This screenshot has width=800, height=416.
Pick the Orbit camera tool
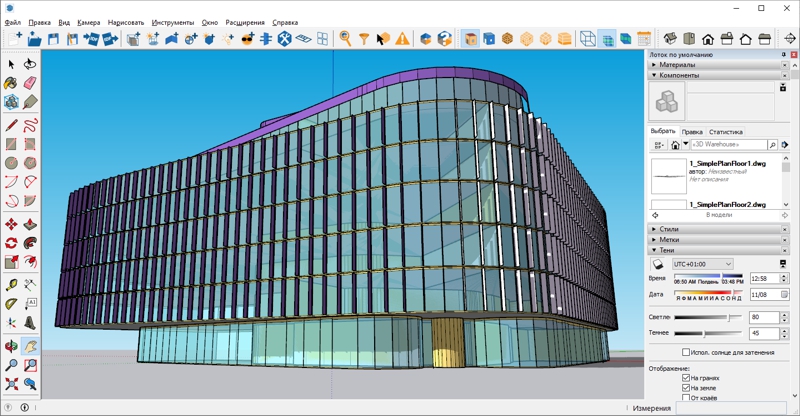(11, 347)
